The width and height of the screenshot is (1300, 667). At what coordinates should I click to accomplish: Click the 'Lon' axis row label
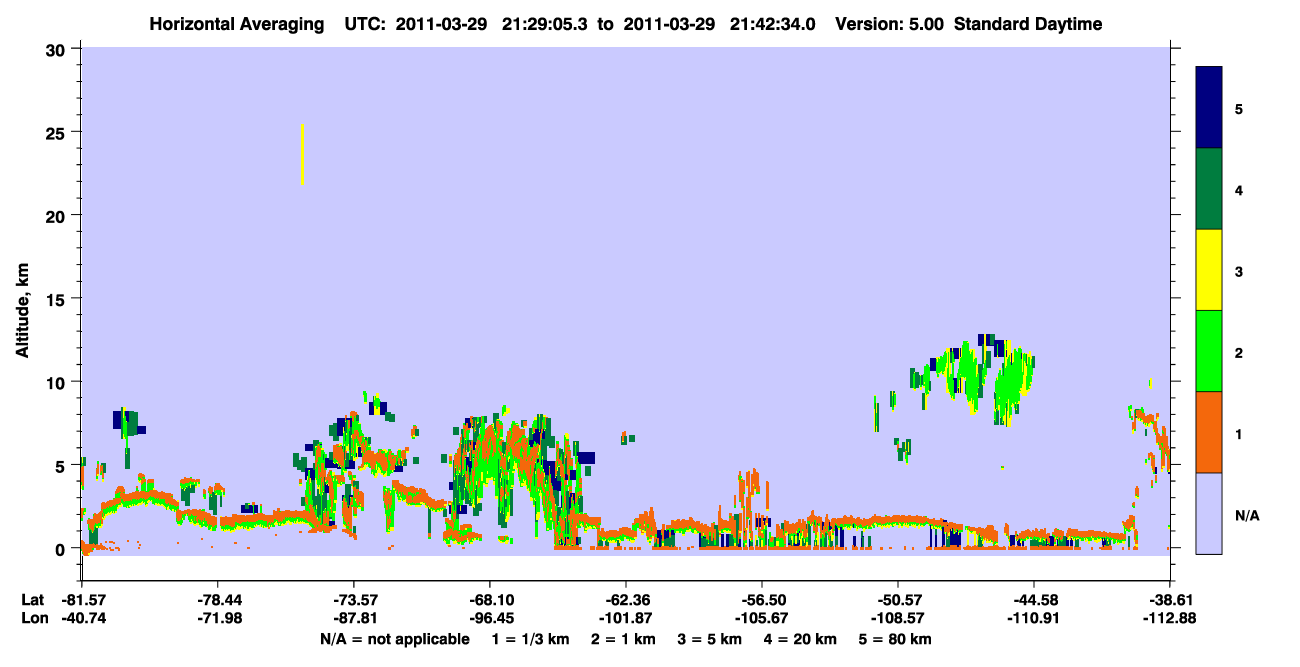coord(34,618)
